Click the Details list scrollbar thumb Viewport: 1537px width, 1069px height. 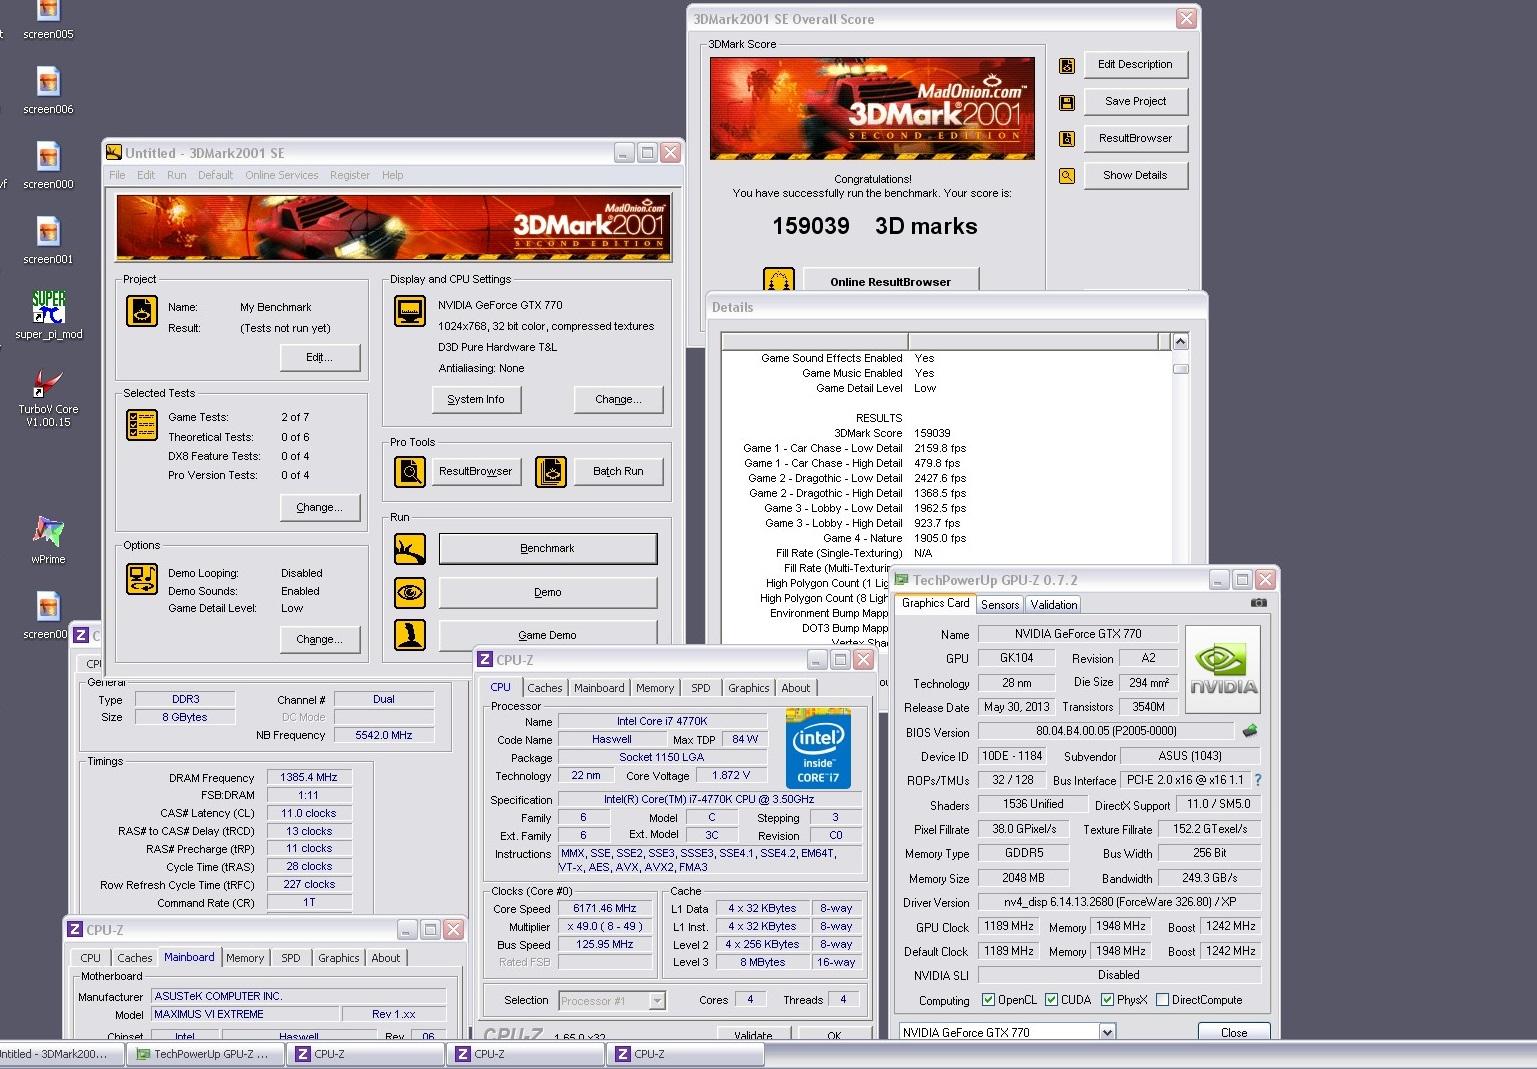(x=1180, y=368)
